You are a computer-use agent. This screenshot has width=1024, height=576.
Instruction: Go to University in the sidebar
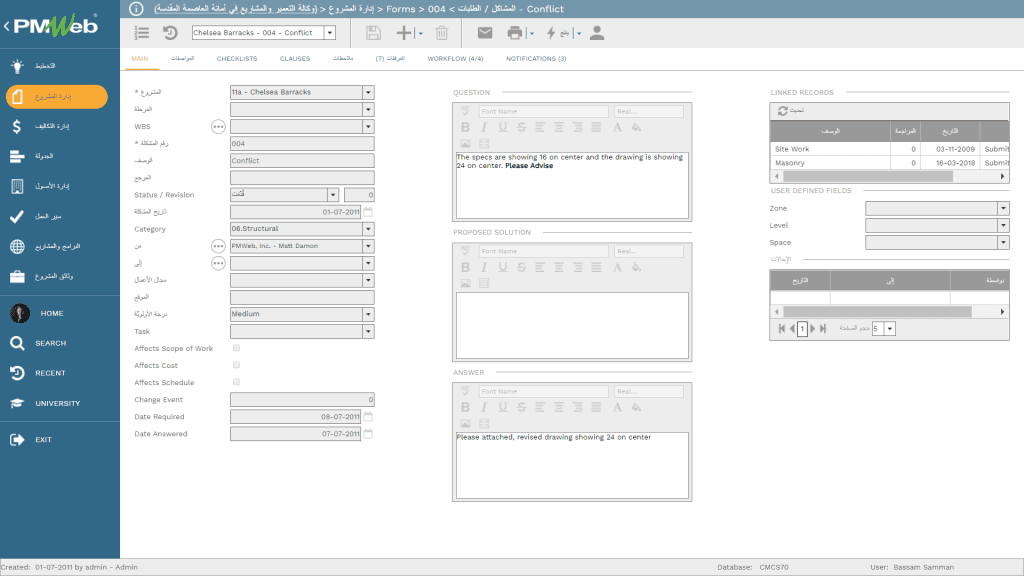57,403
